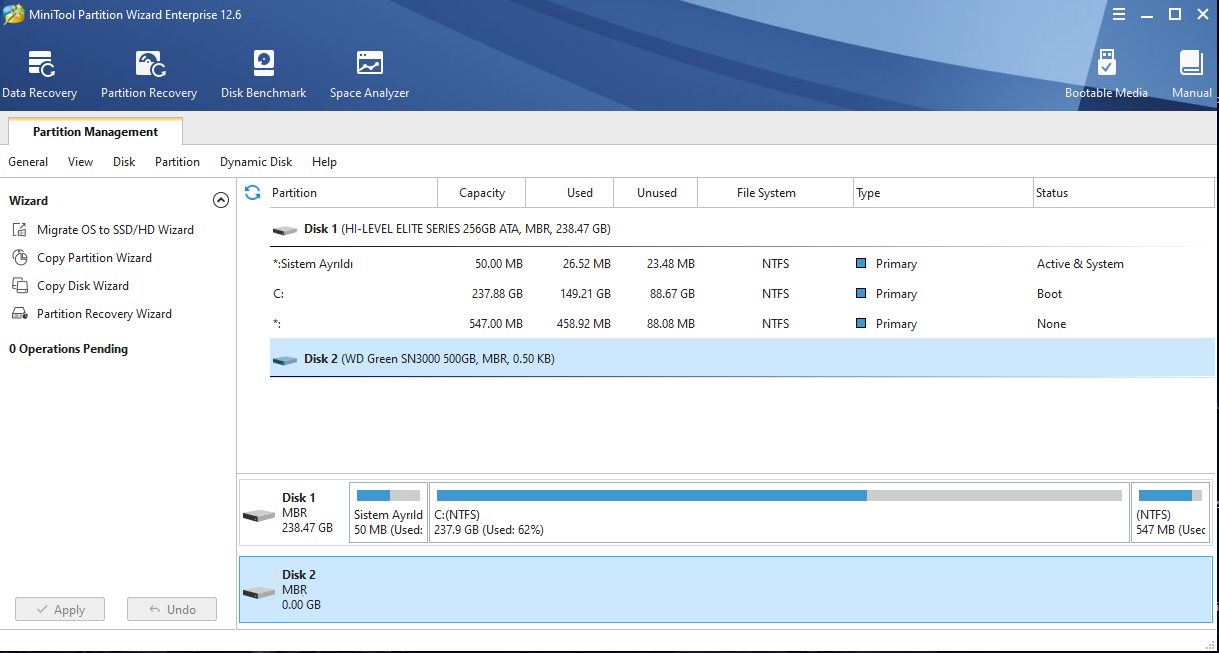Click the MiniTool app logo in title bar
The image size is (1219, 653).
tap(14, 14)
